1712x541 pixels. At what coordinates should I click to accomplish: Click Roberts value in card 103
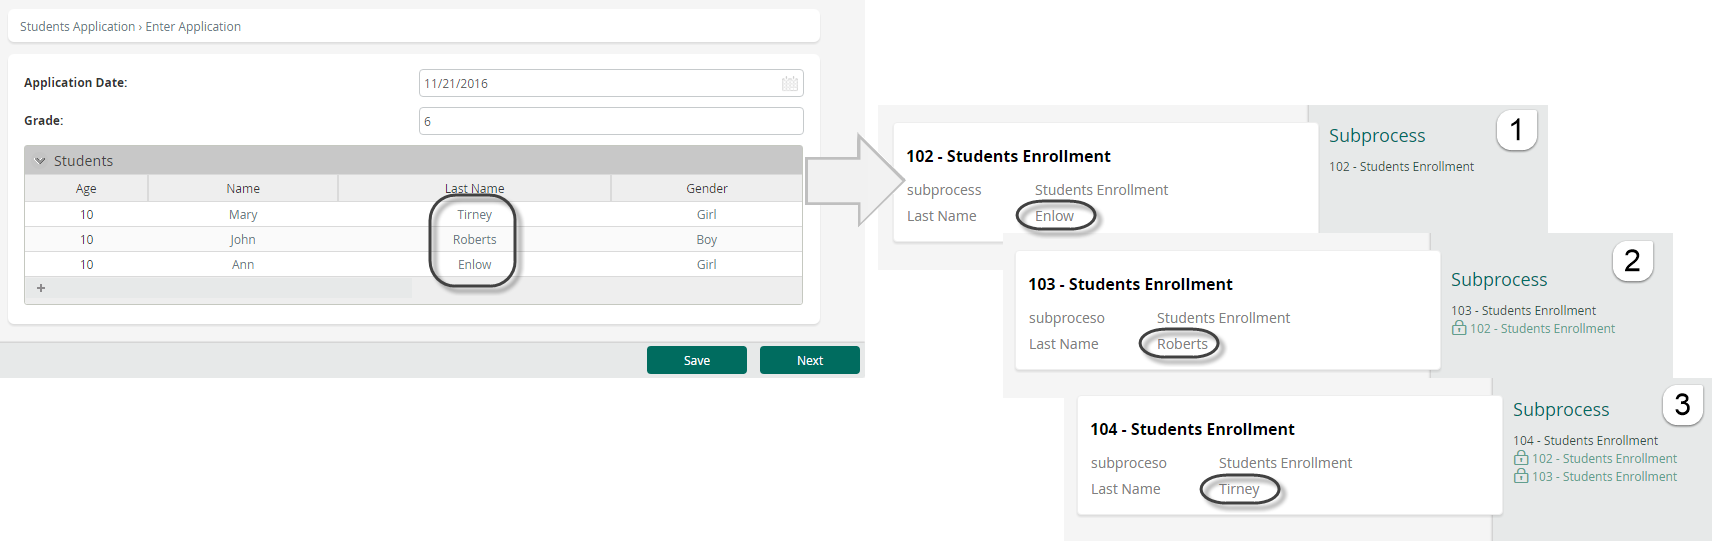[1182, 344]
